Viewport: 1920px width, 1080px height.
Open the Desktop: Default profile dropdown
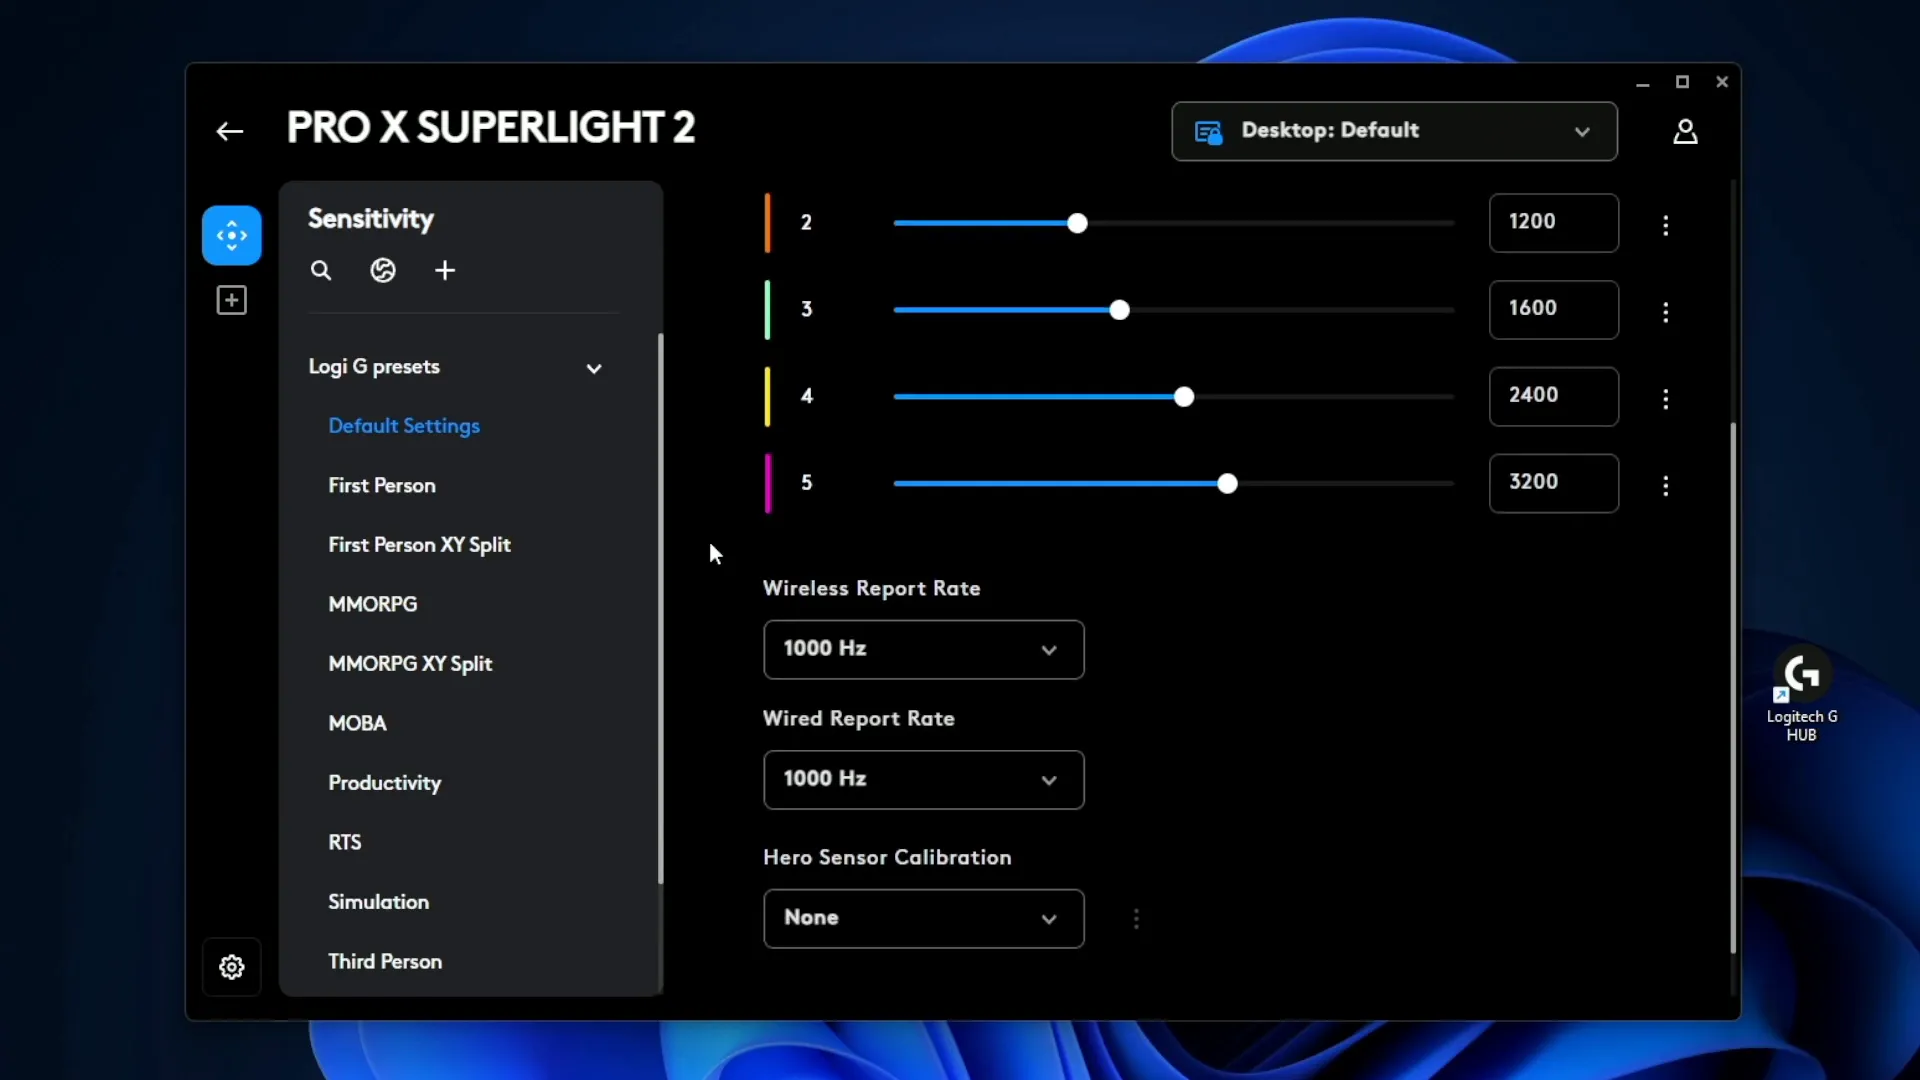tap(1394, 131)
